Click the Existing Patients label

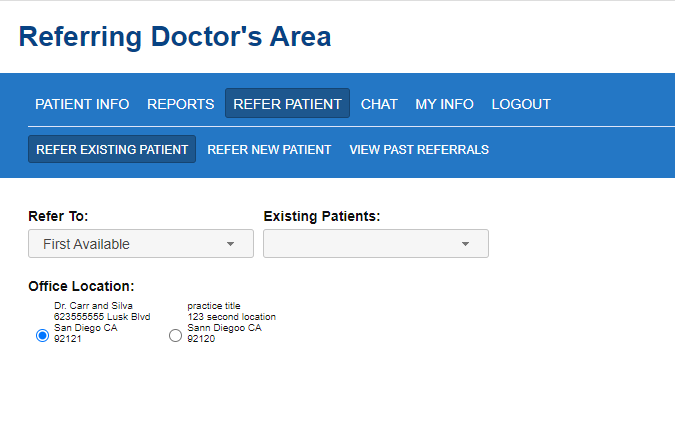pos(321,216)
